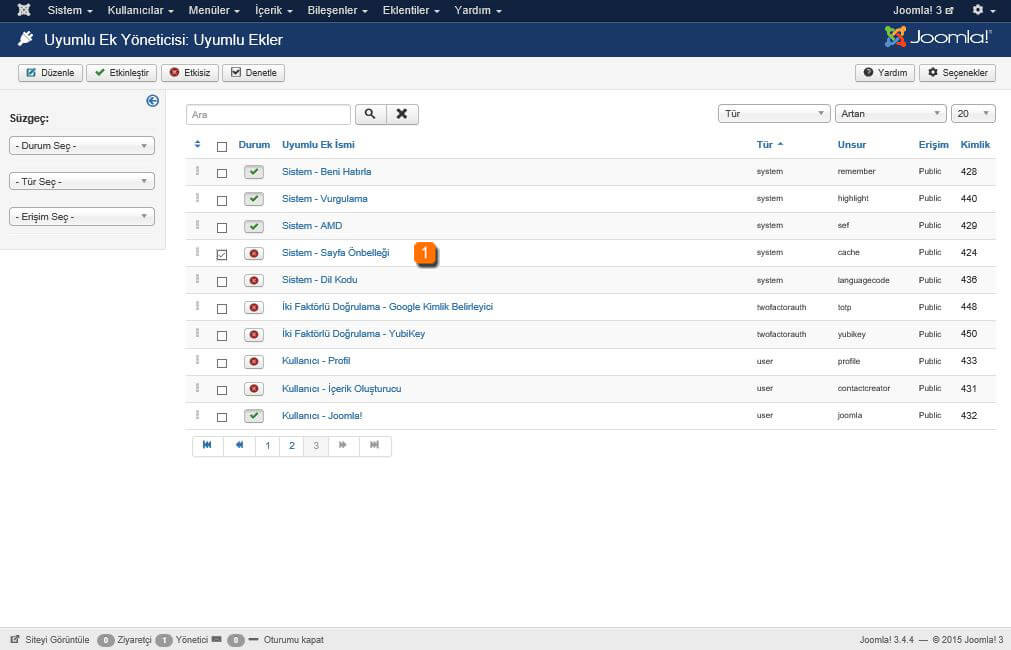Open the Kullanıcı - Joomla! plugin link
Viewport: 1011px width, 650px height.
pos(322,416)
